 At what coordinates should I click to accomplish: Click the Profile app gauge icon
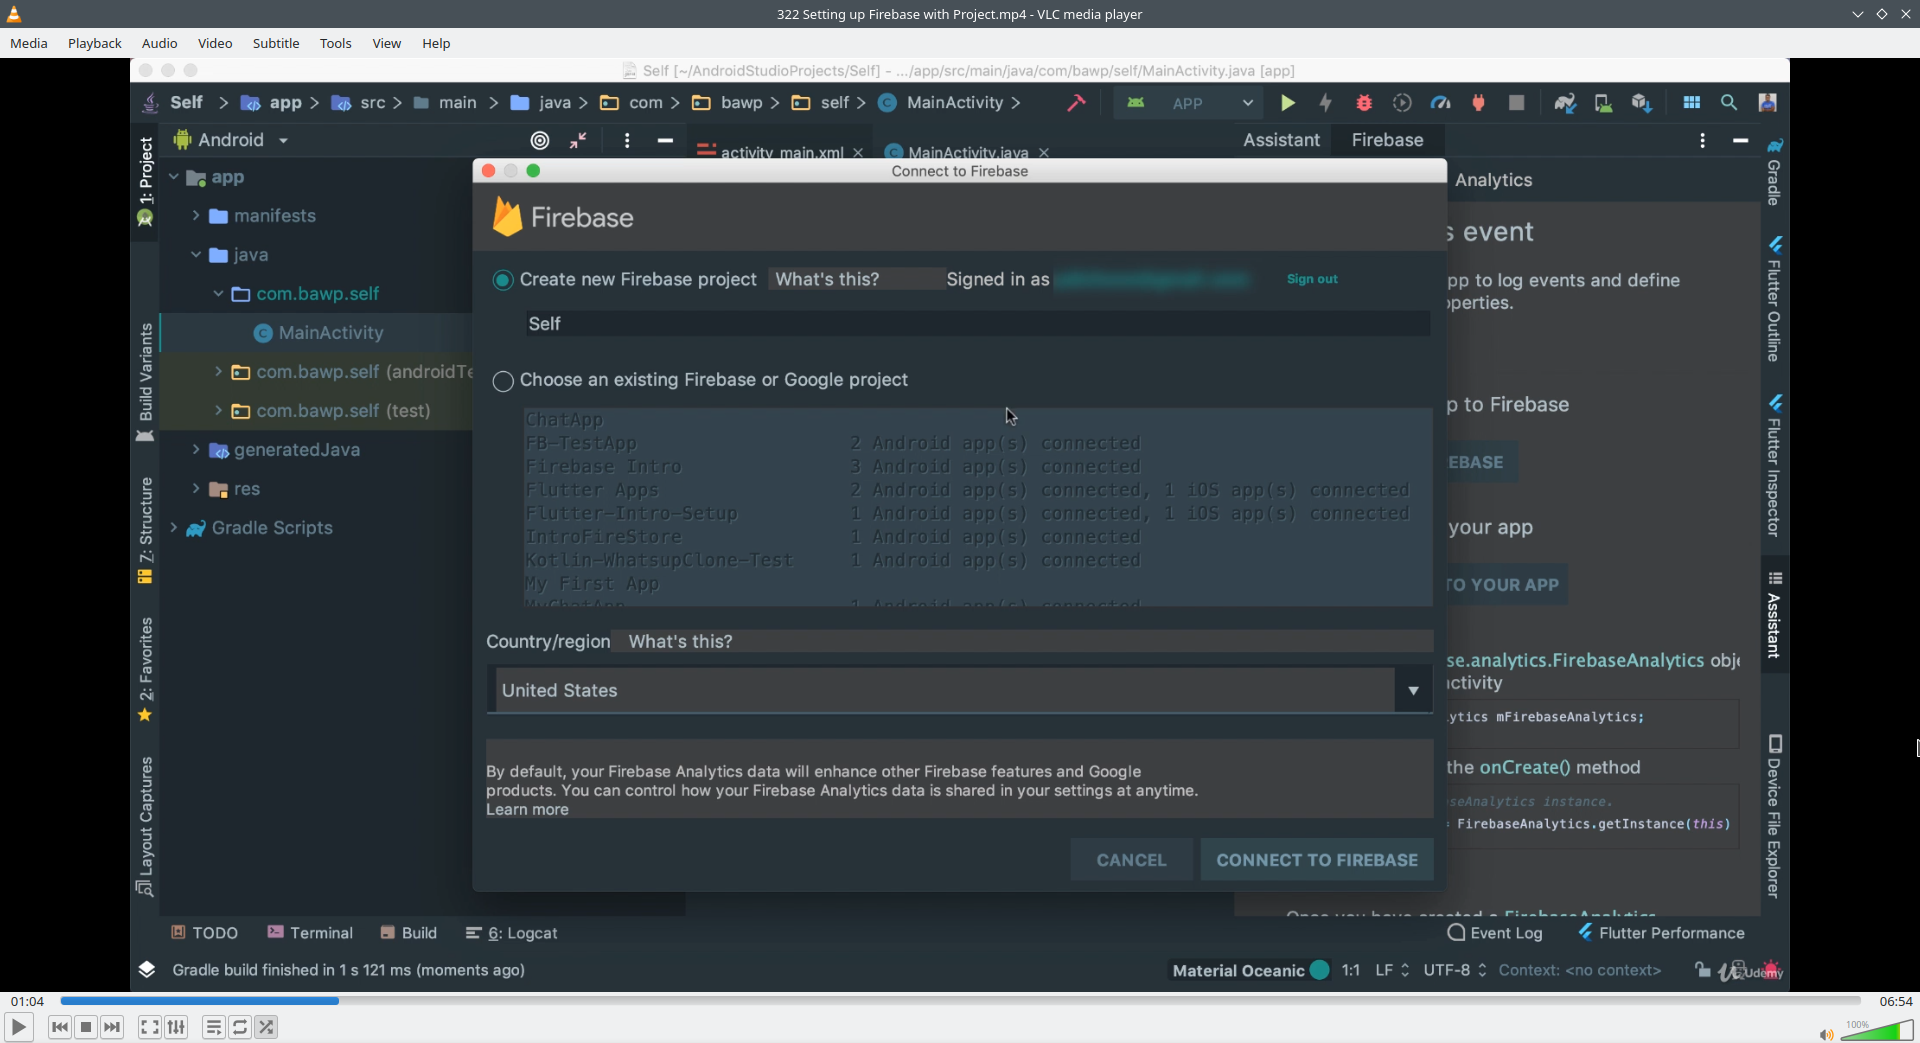pos(1440,103)
